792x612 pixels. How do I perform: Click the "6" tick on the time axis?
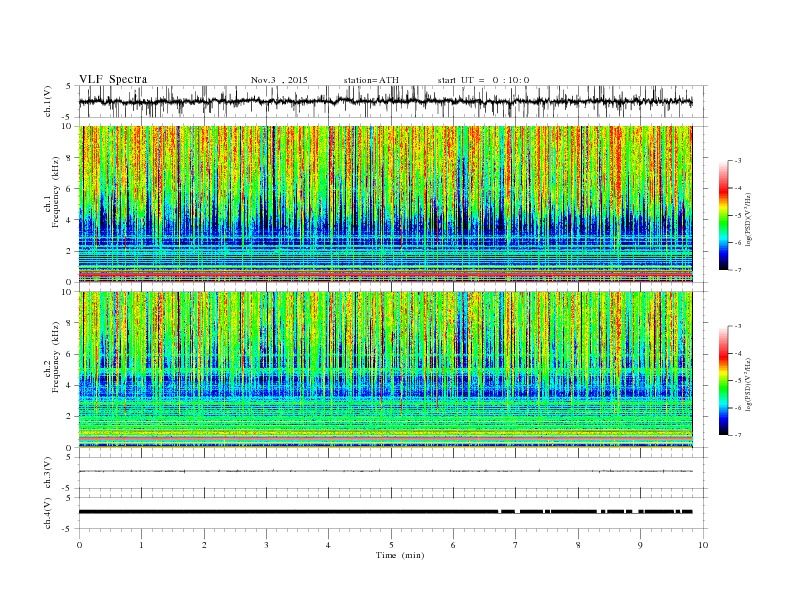click(453, 545)
